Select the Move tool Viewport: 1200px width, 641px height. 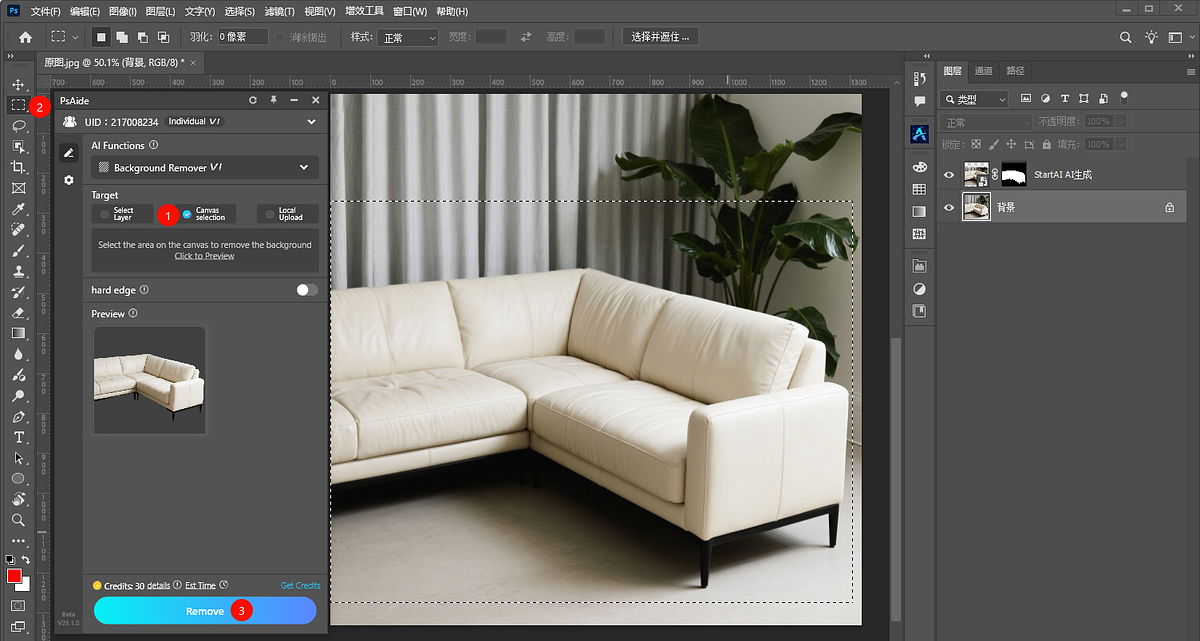coord(17,84)
